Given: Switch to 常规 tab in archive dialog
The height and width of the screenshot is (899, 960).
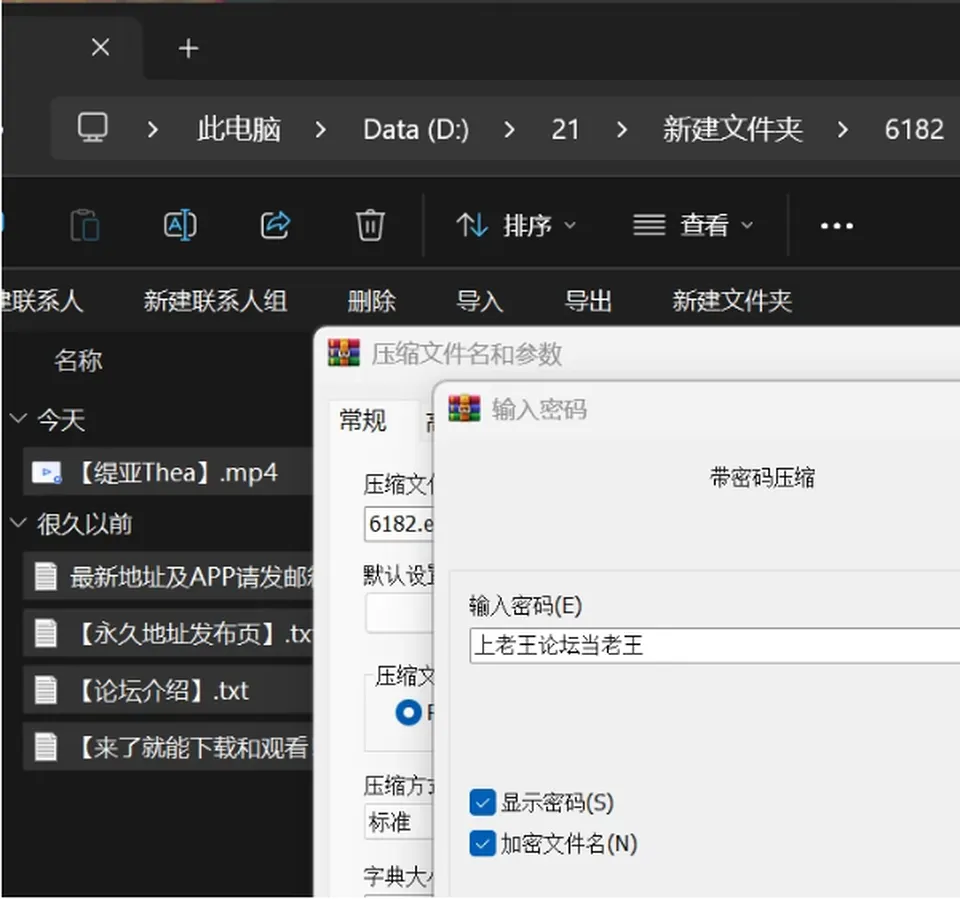Looking at the screenshot, I should 363,420.
